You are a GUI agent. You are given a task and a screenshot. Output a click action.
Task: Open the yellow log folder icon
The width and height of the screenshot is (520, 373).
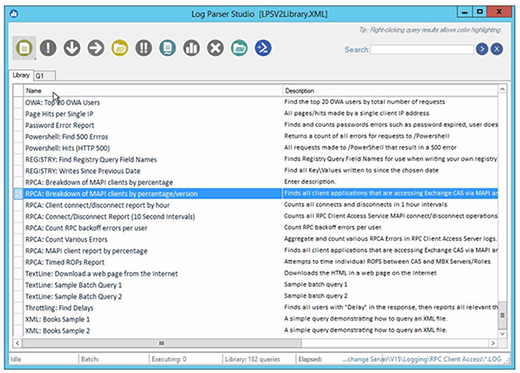120,48
